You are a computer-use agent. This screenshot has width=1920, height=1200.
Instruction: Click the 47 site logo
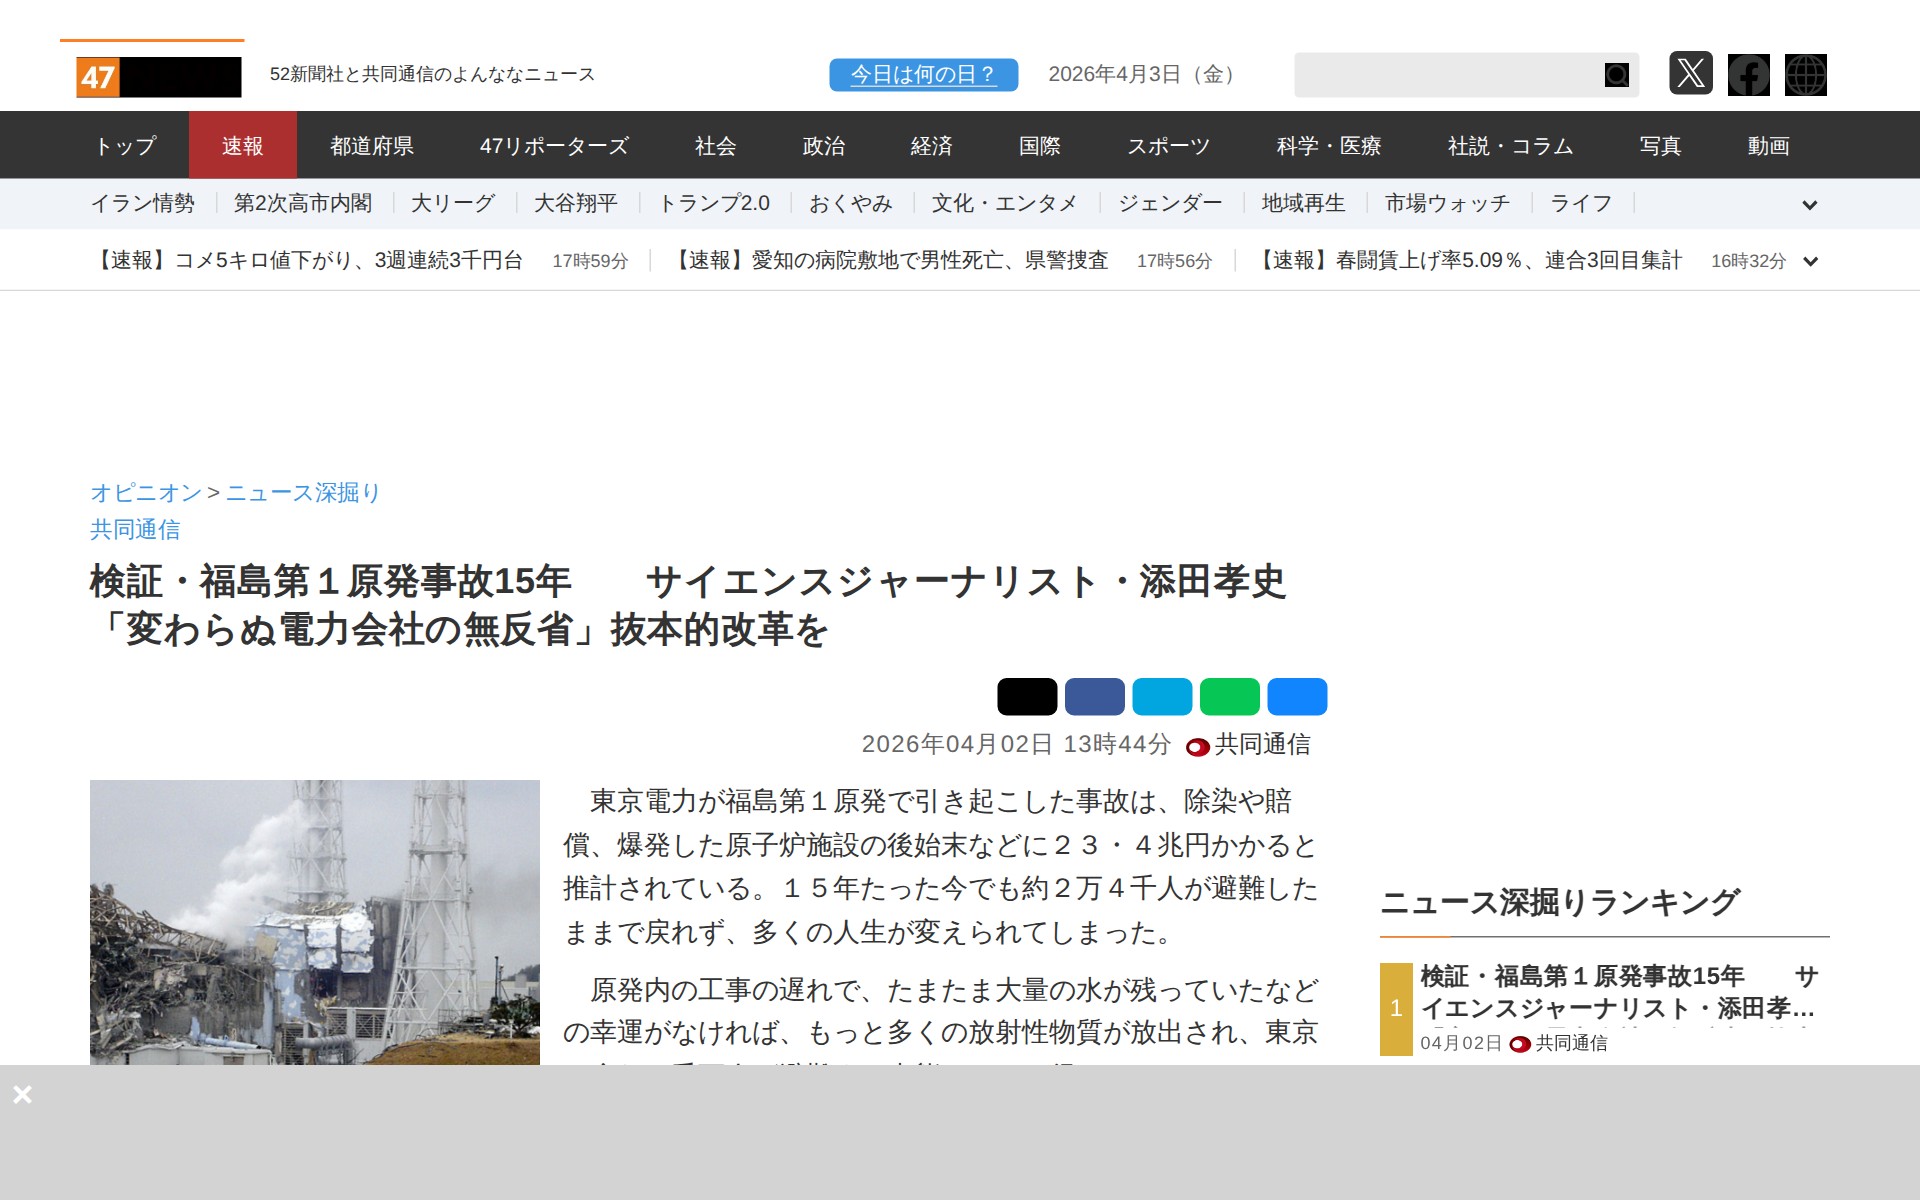[158, 77]
